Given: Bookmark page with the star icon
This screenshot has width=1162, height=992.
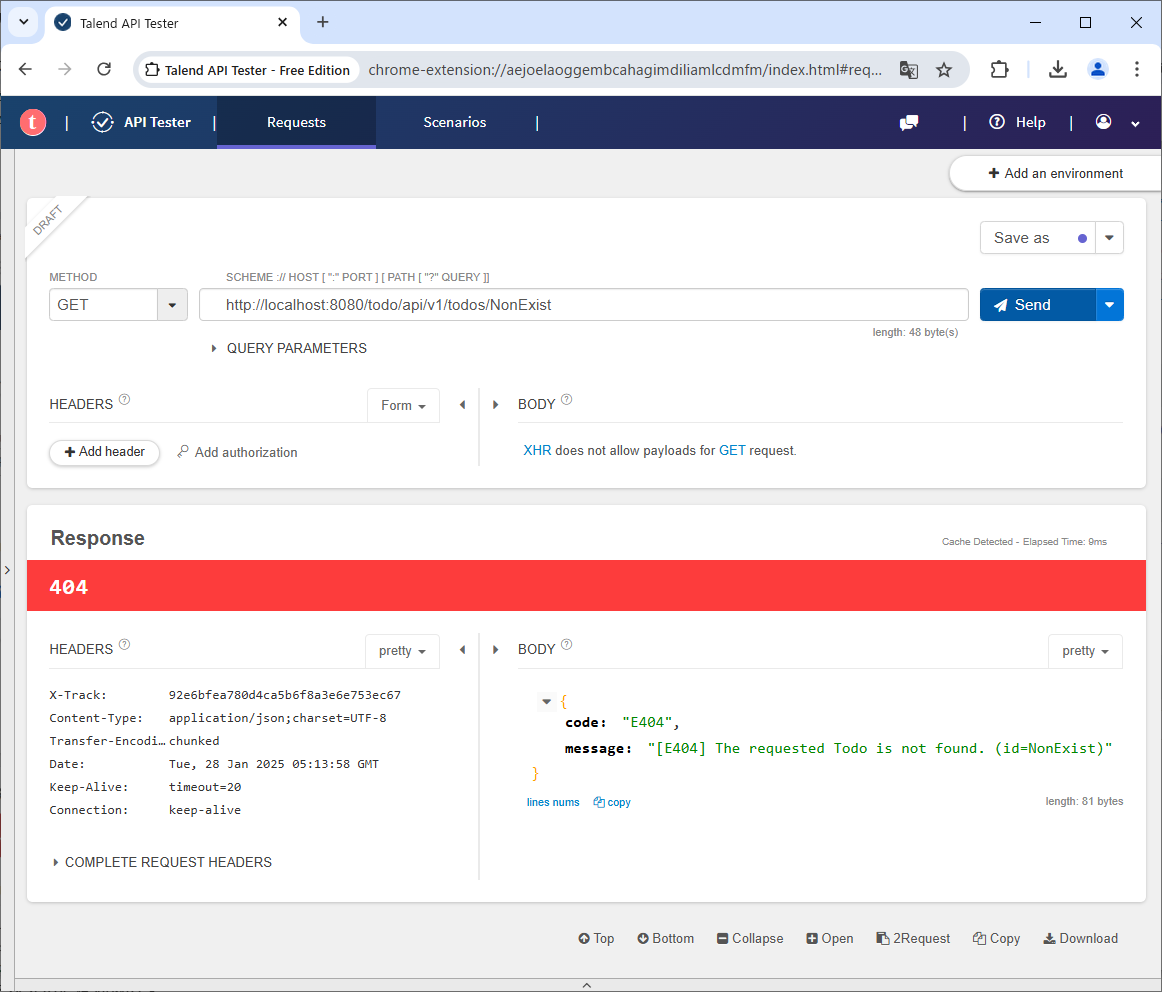Looking at the screenshot, I should coord(944,70).
